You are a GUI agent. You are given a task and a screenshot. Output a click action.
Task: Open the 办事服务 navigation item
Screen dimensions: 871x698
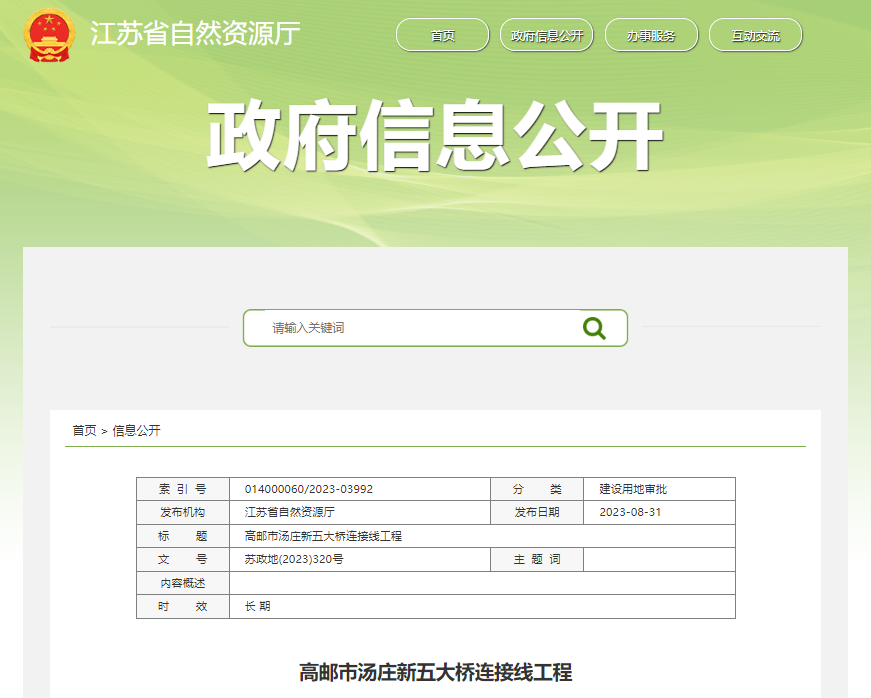[651, 36]
